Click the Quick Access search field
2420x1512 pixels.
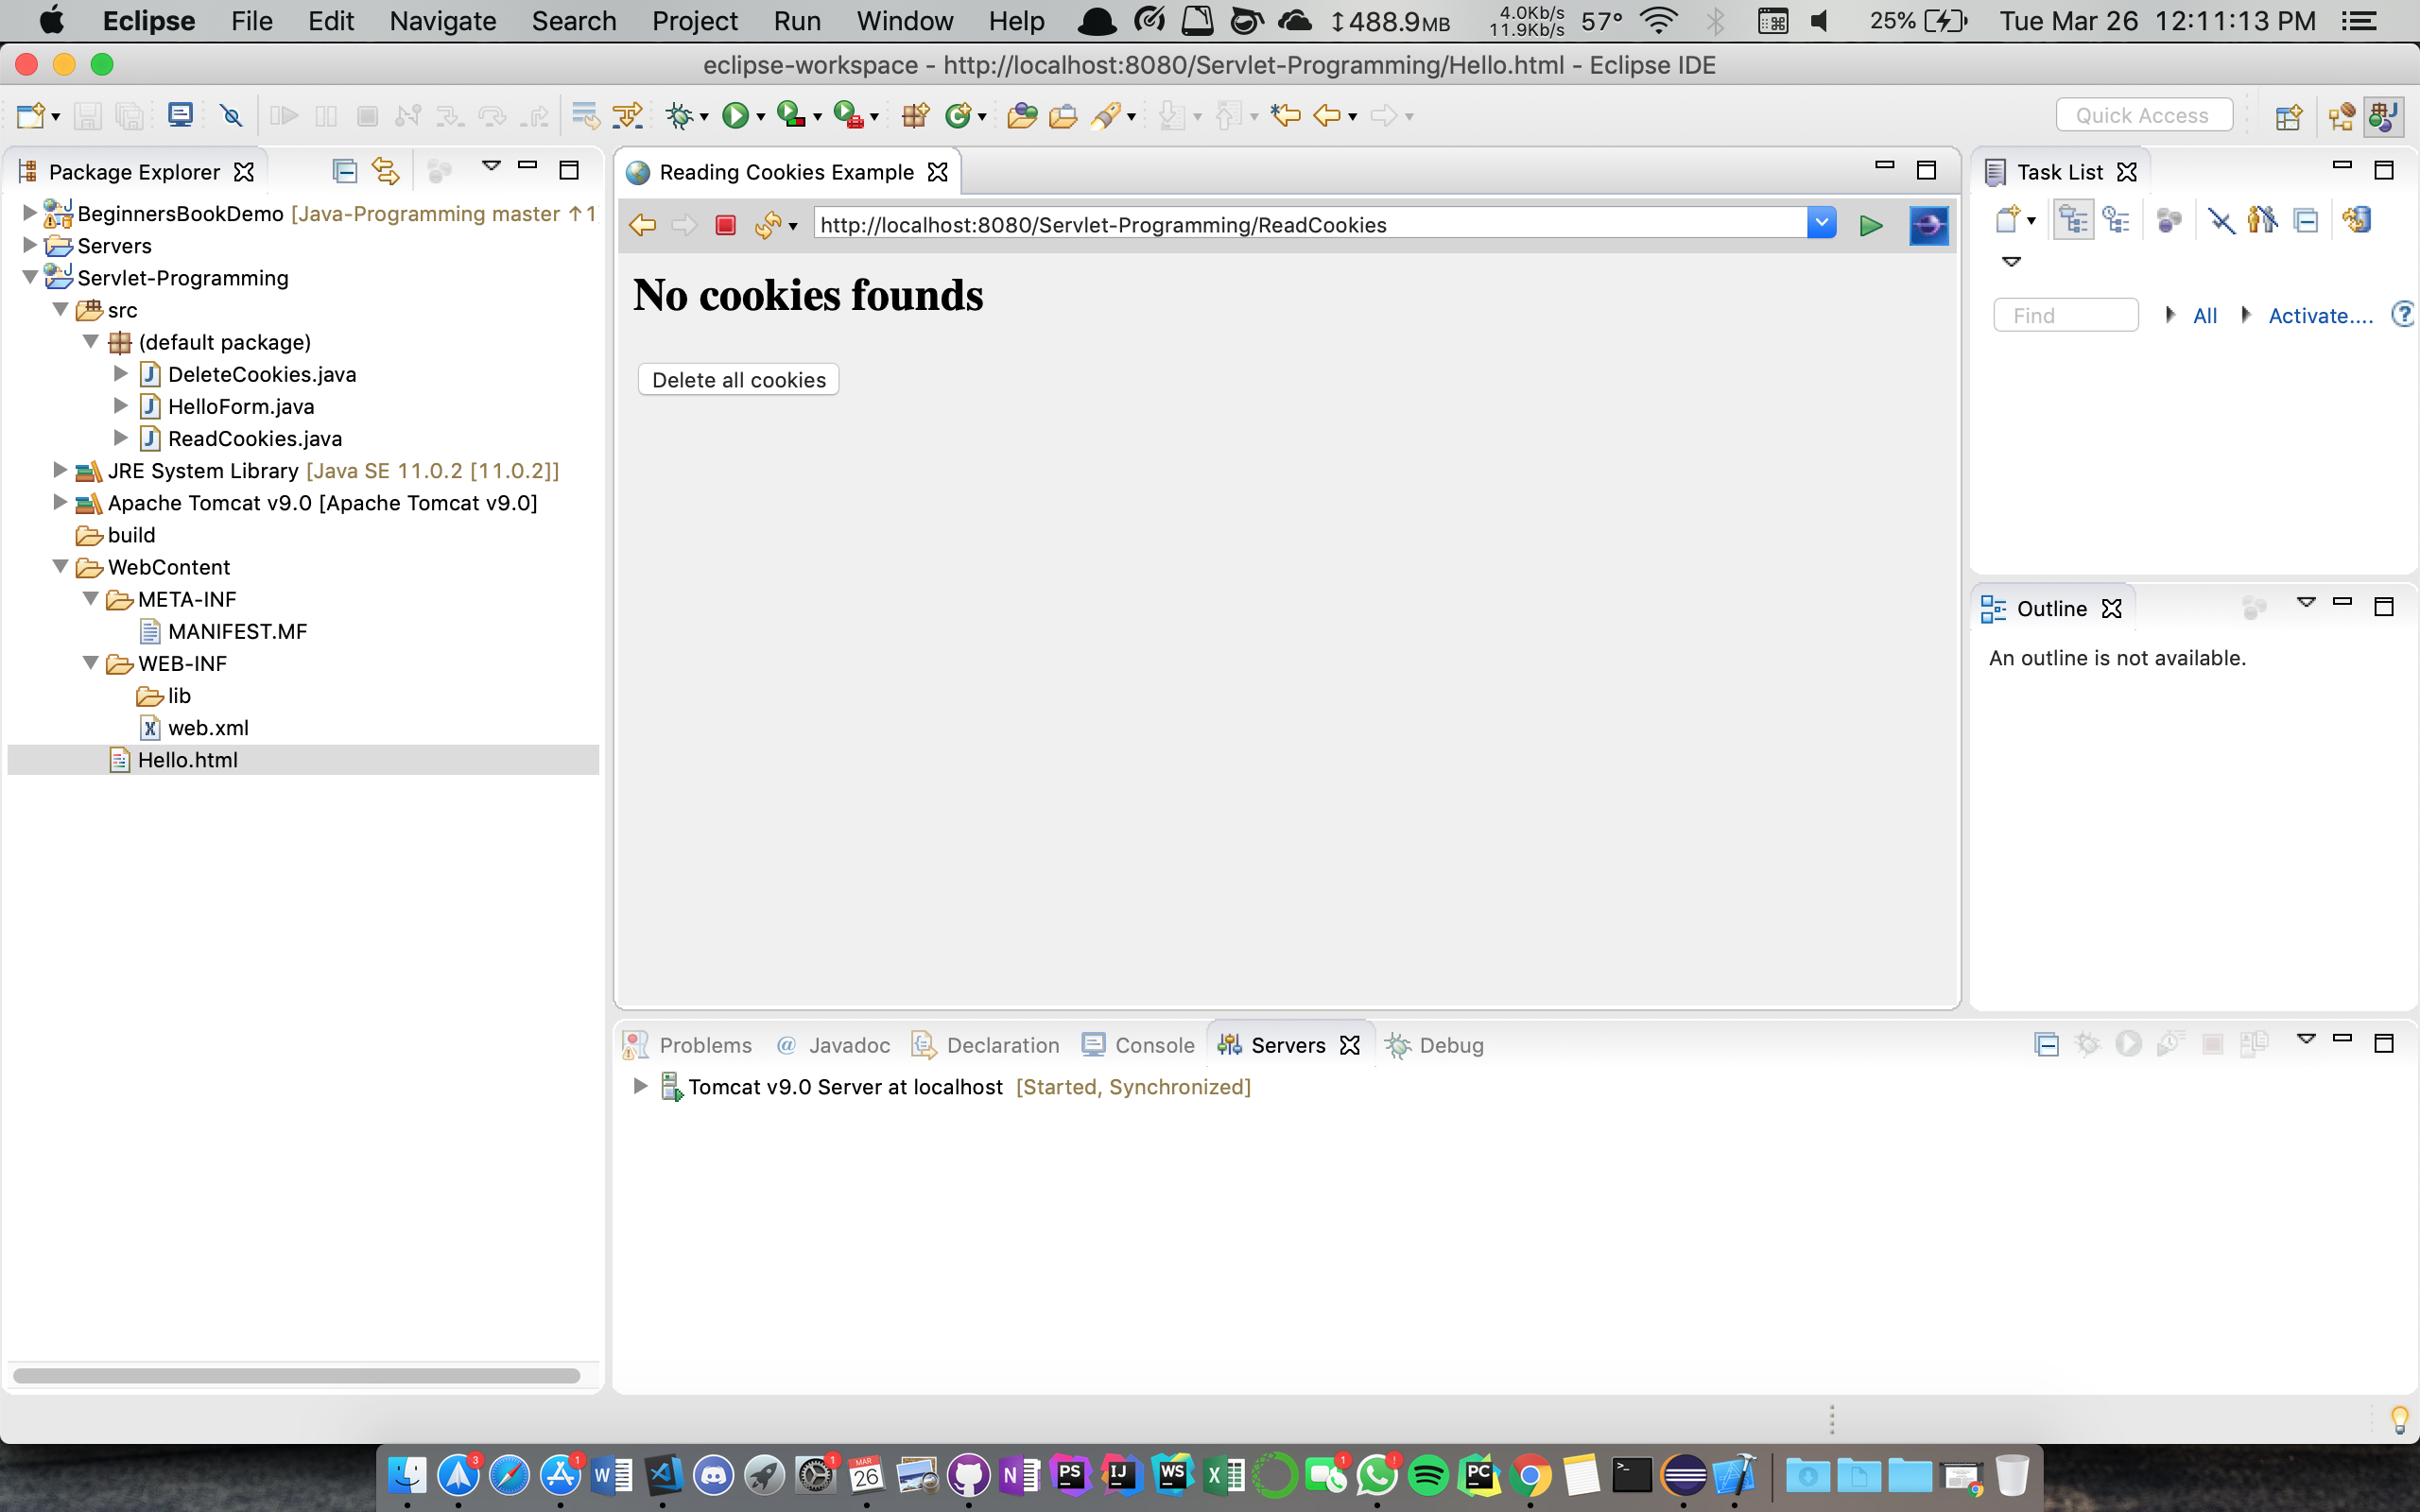coord(2142,116)
